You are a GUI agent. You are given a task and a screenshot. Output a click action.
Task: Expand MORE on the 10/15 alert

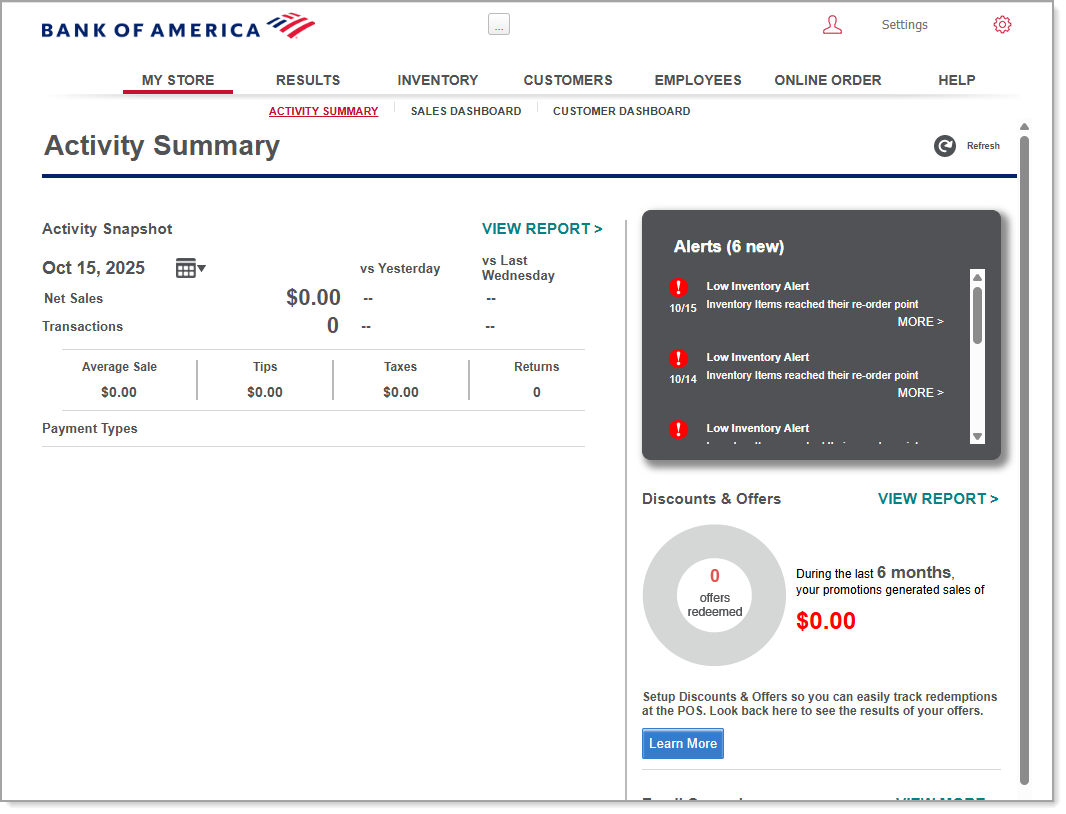tap(920, 322)
